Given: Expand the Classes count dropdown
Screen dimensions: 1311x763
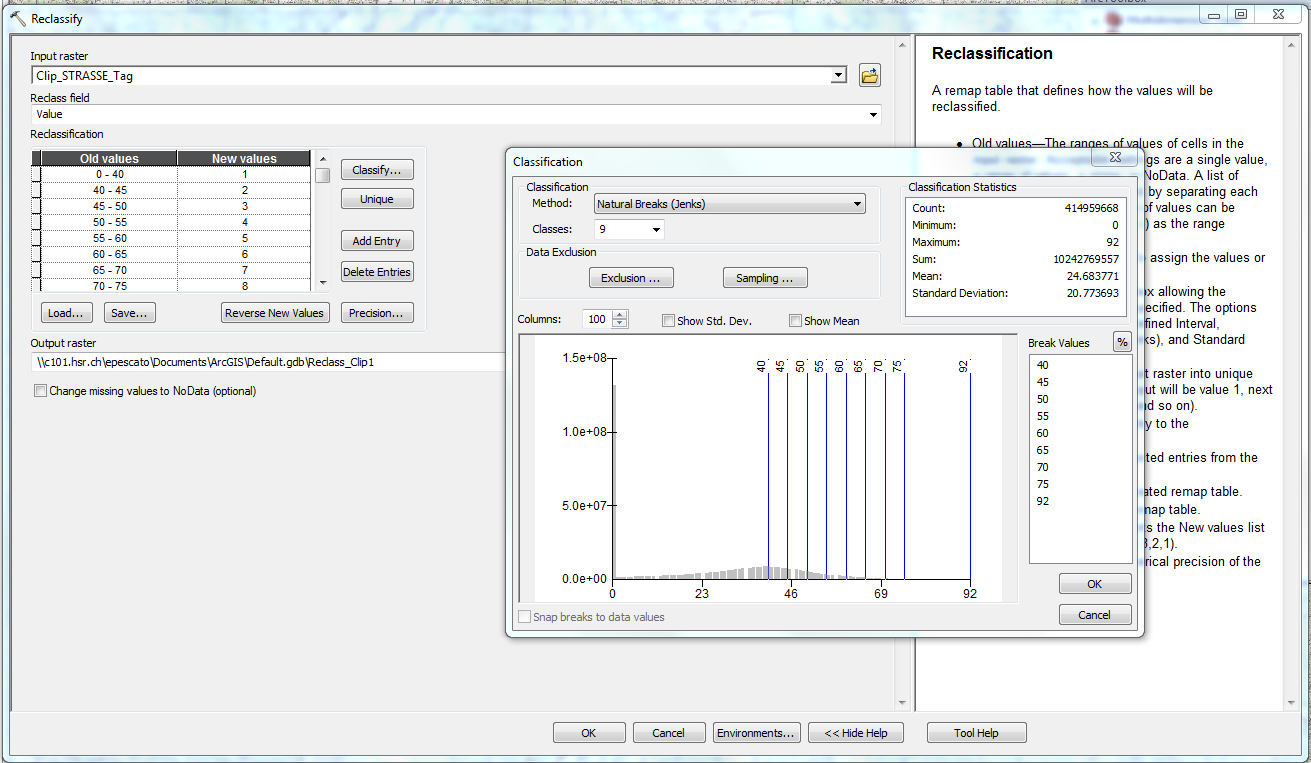Looking at the screenshot, I should tap(656, 230).
